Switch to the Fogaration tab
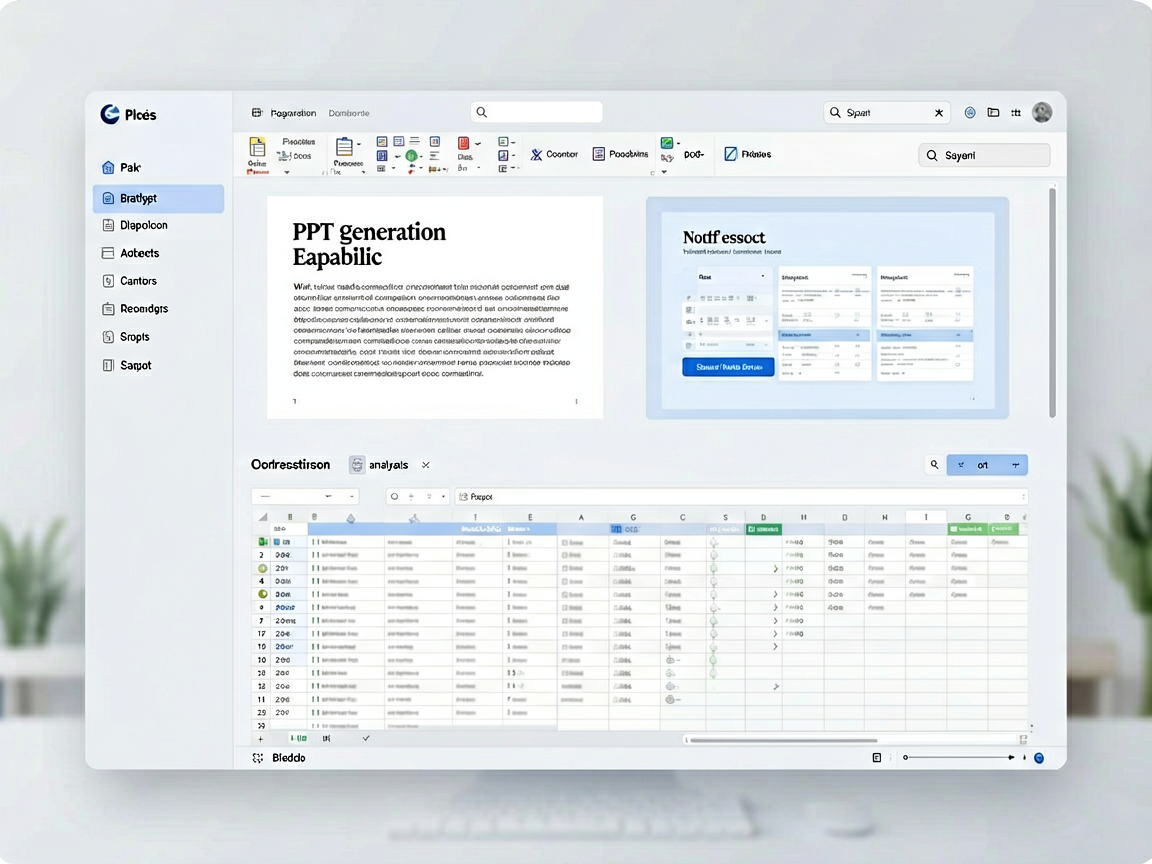The image size is (1152, 864). [284, 113]
